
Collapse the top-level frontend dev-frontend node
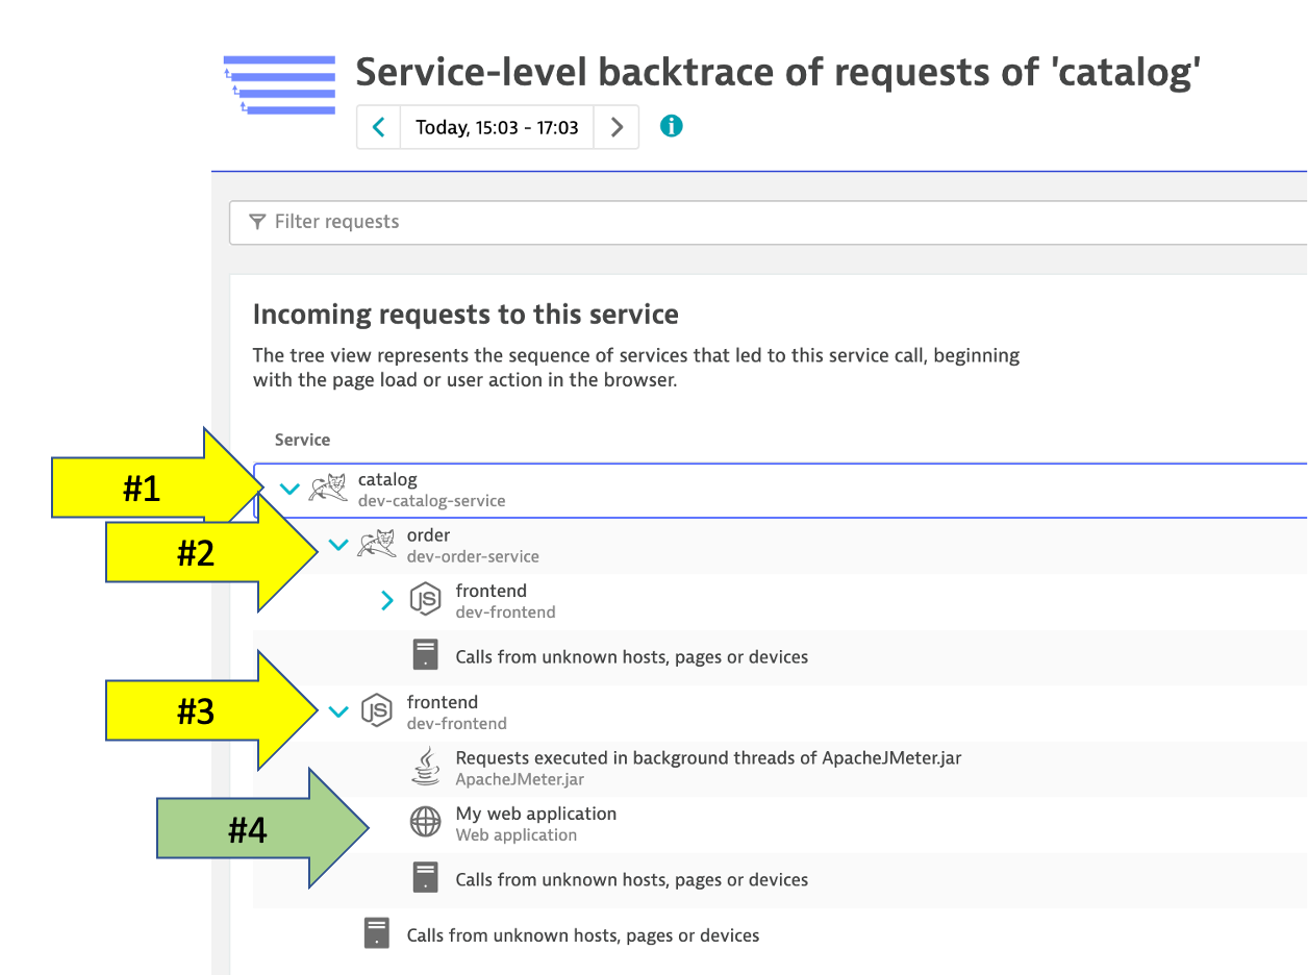tap(338, 712)
